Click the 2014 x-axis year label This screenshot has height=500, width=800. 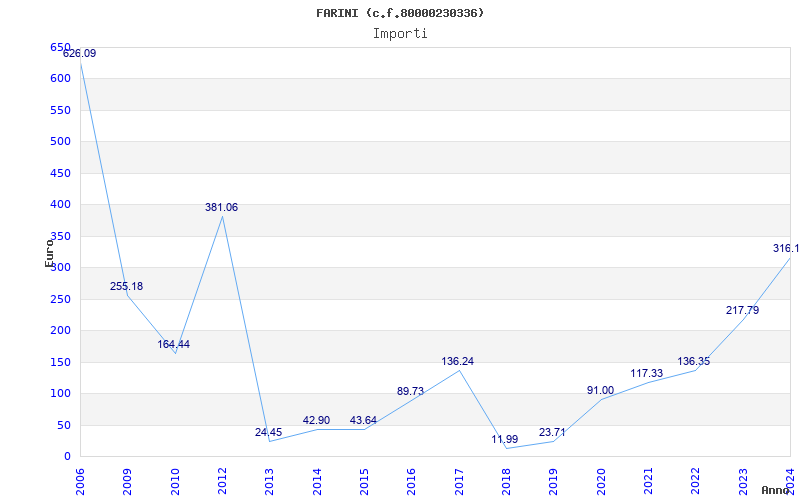pos(317,482)
